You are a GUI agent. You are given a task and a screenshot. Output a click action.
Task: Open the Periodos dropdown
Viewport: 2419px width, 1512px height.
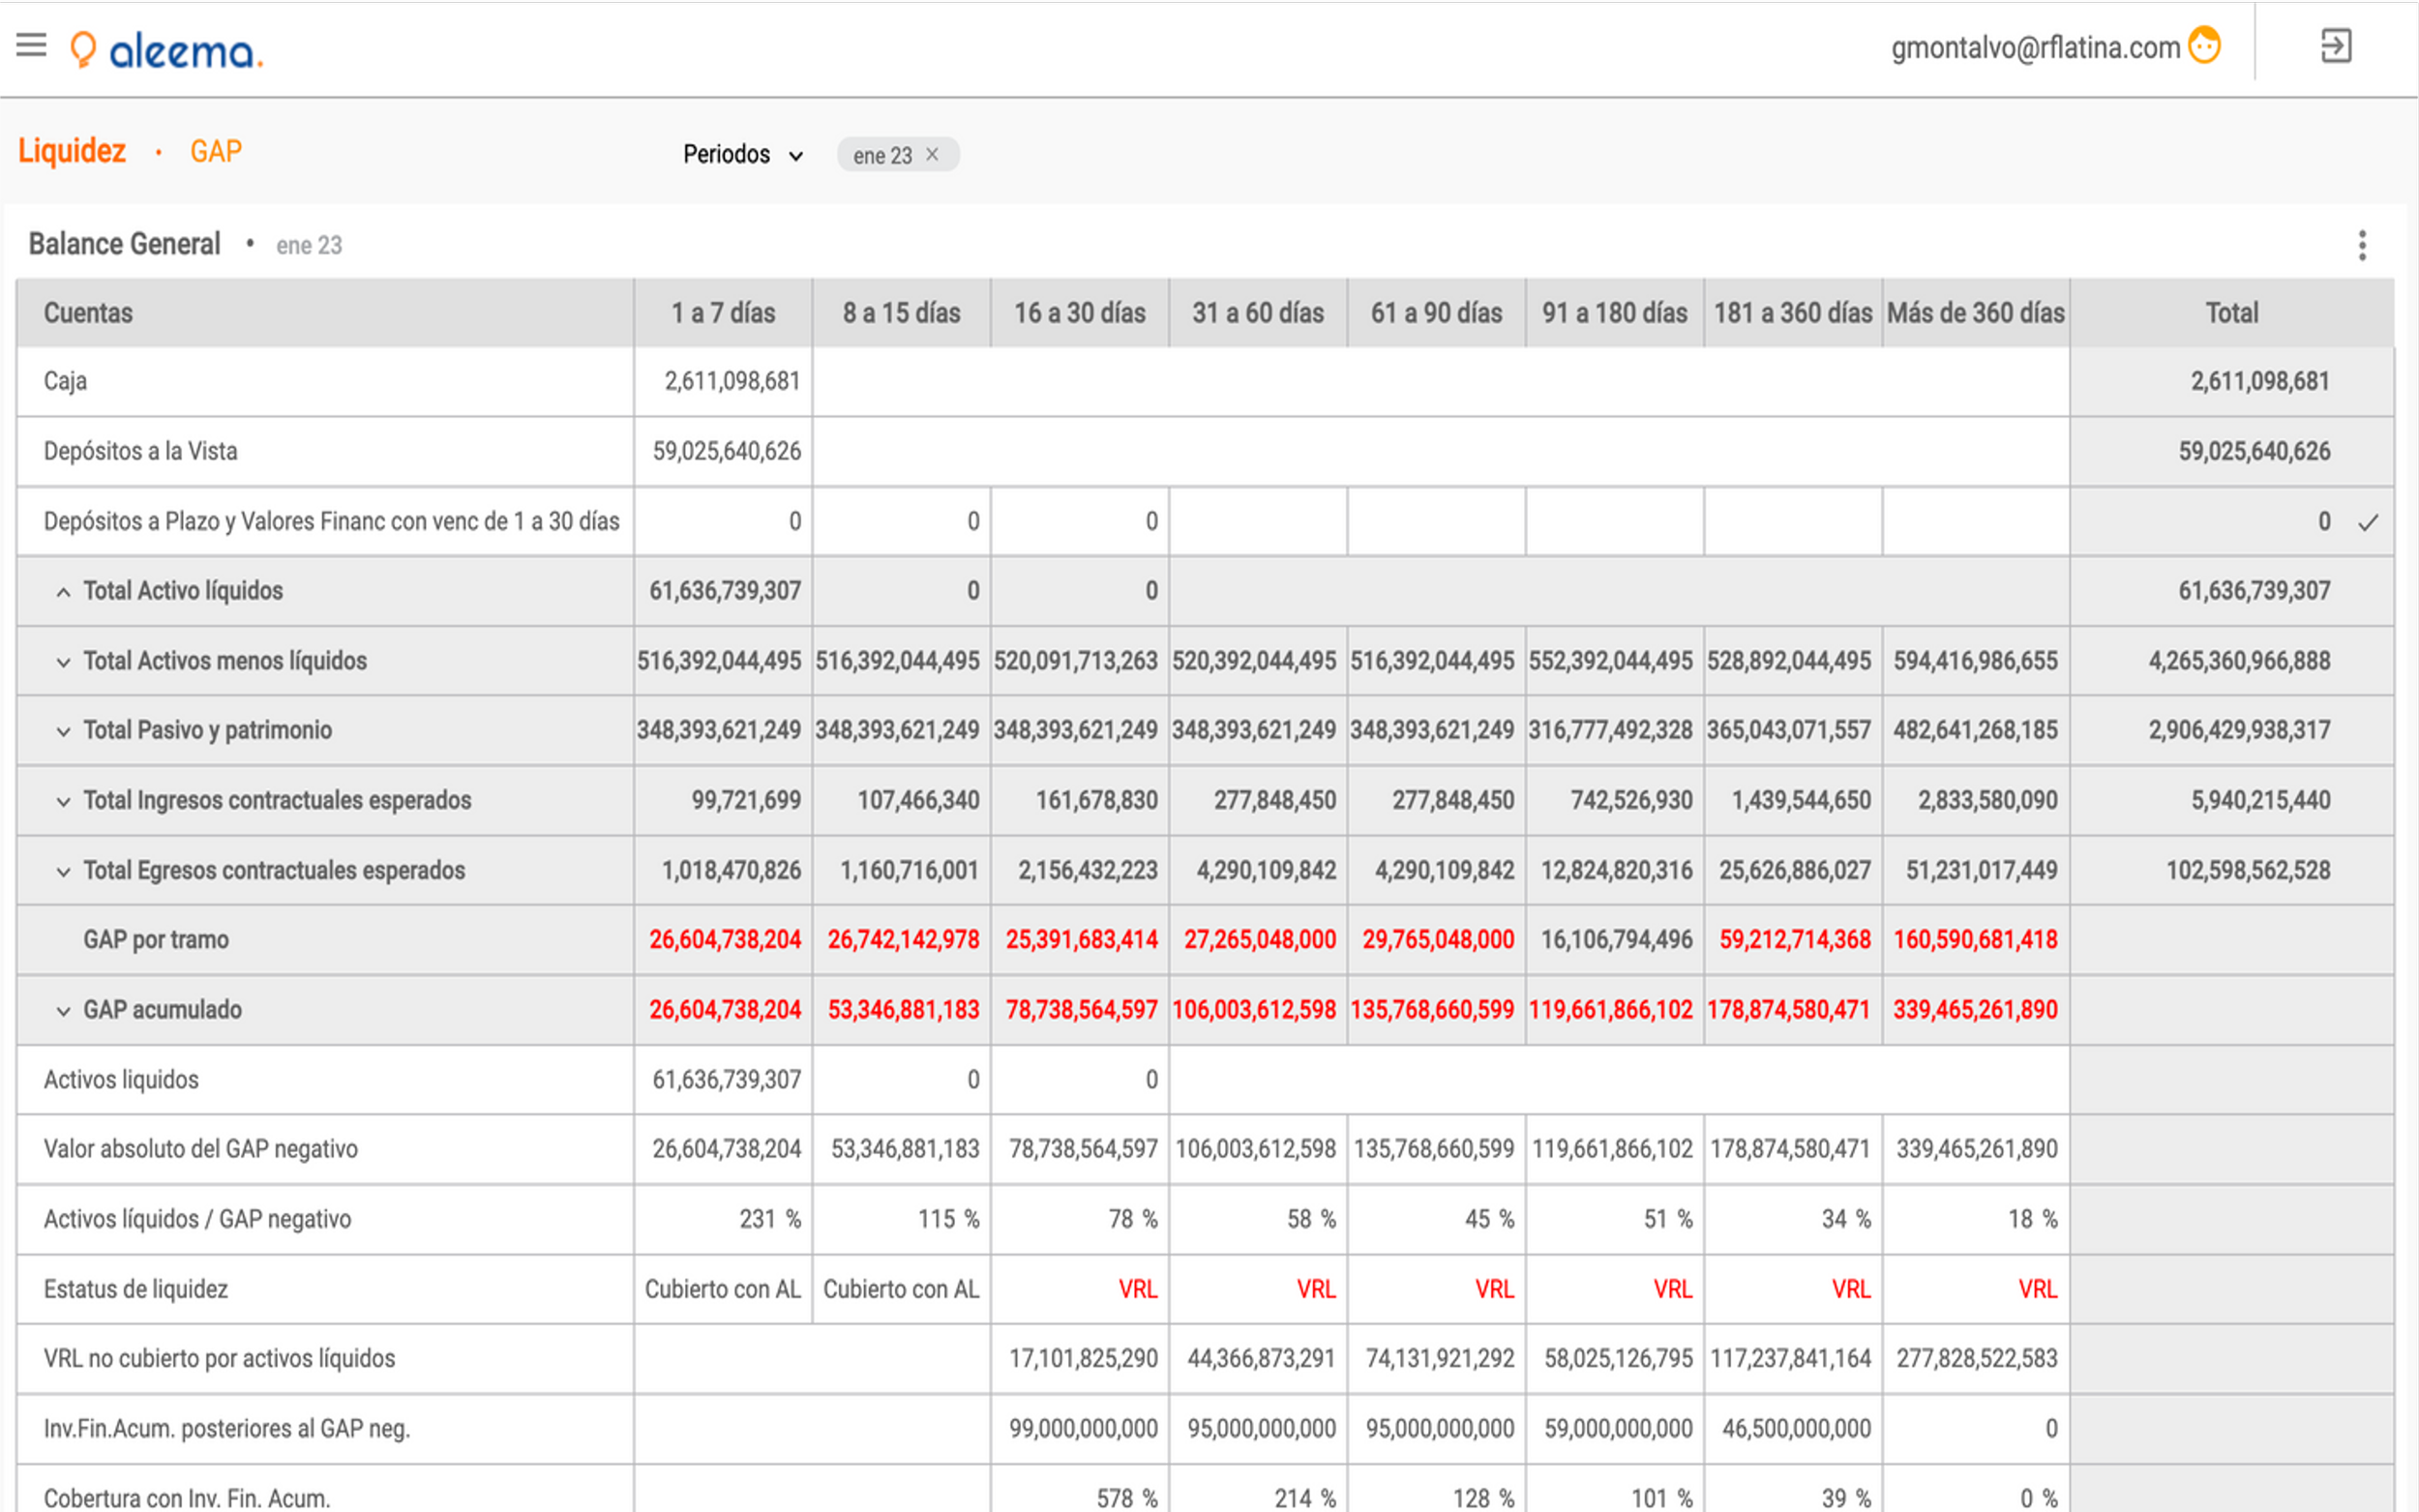(742, 155)
